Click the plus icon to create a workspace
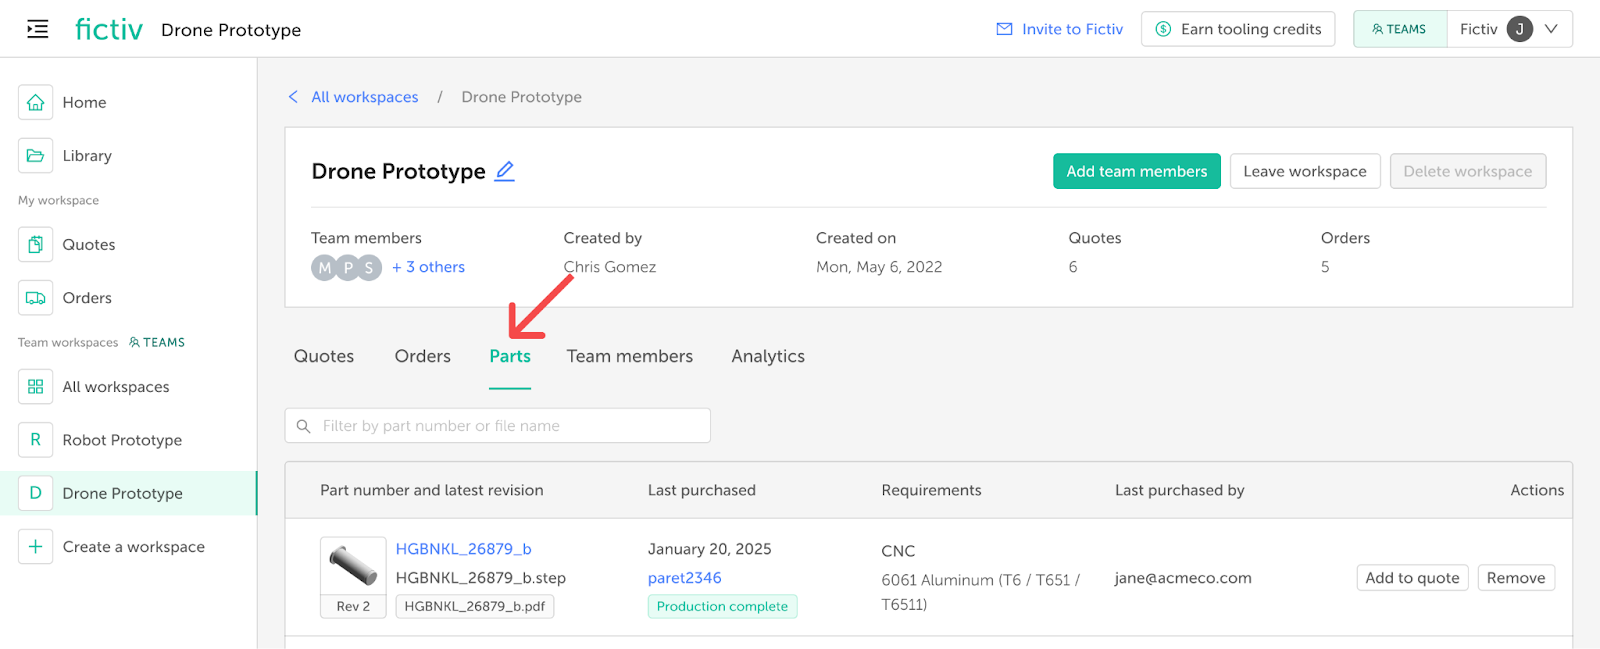 [35, 547]
